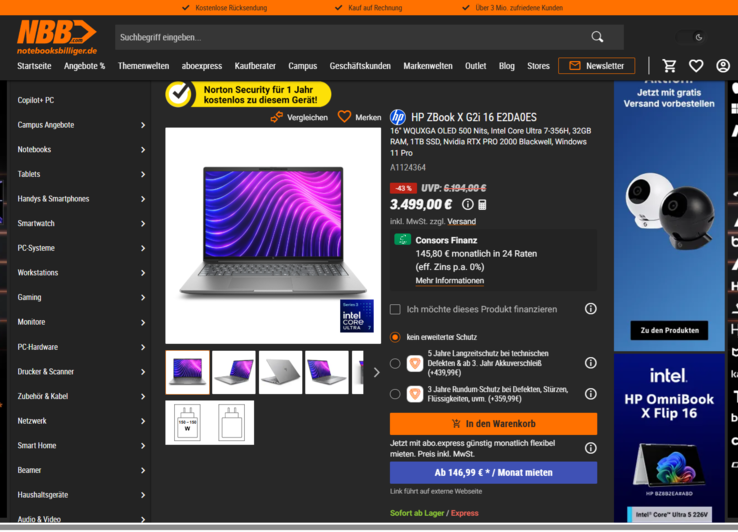
Task: Open the HP OmniBook X Flip 16 ad
Action: pos(669,438)
